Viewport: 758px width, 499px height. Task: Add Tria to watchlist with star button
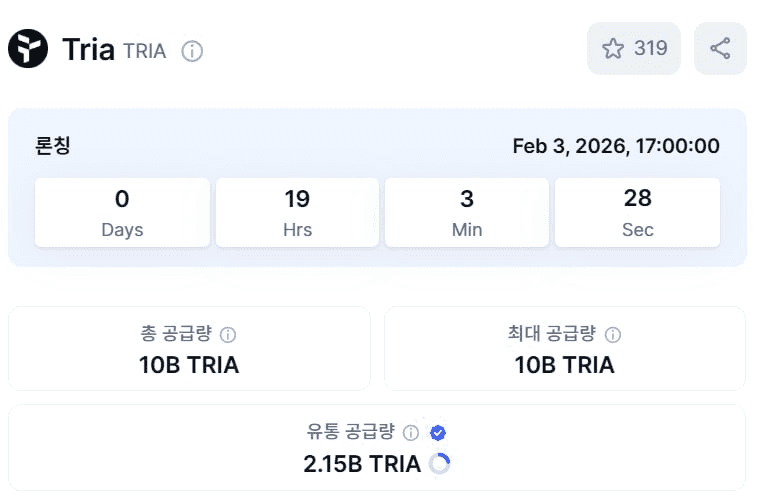click(x=634, y=48)
